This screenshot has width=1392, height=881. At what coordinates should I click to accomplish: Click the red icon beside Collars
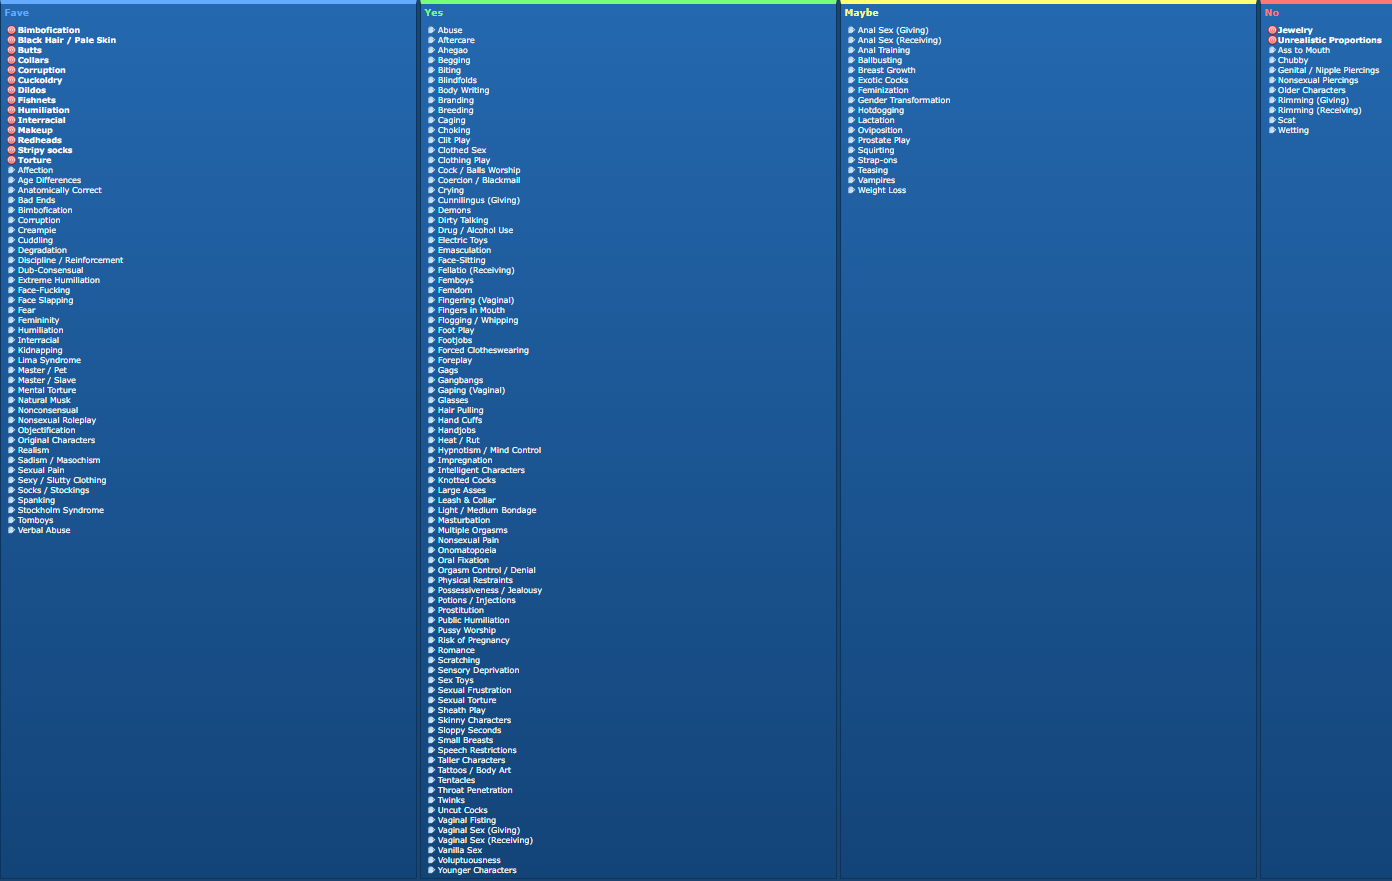(x=12, y=60)
